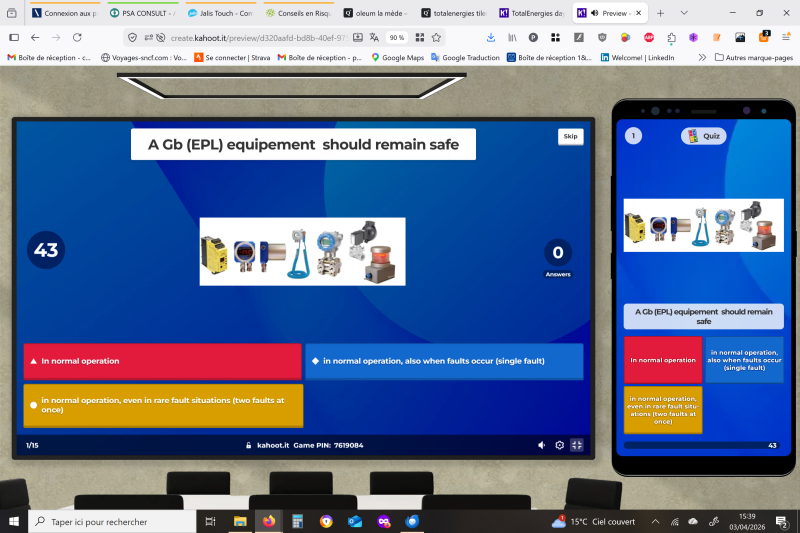Viewport: 800px width, 533px height.
Task: Toggle fullscreen mode in Kahoot preview
Action: click(x=577, y=445)
